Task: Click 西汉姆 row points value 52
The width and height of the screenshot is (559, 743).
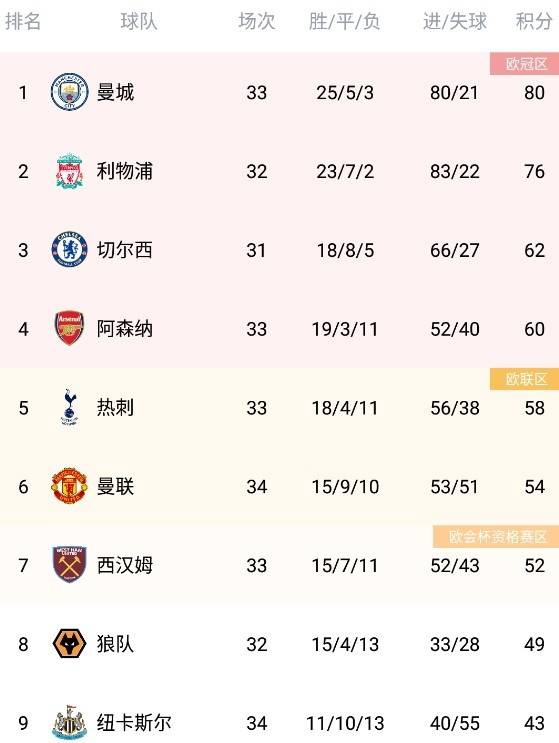Action: point(534,565)
